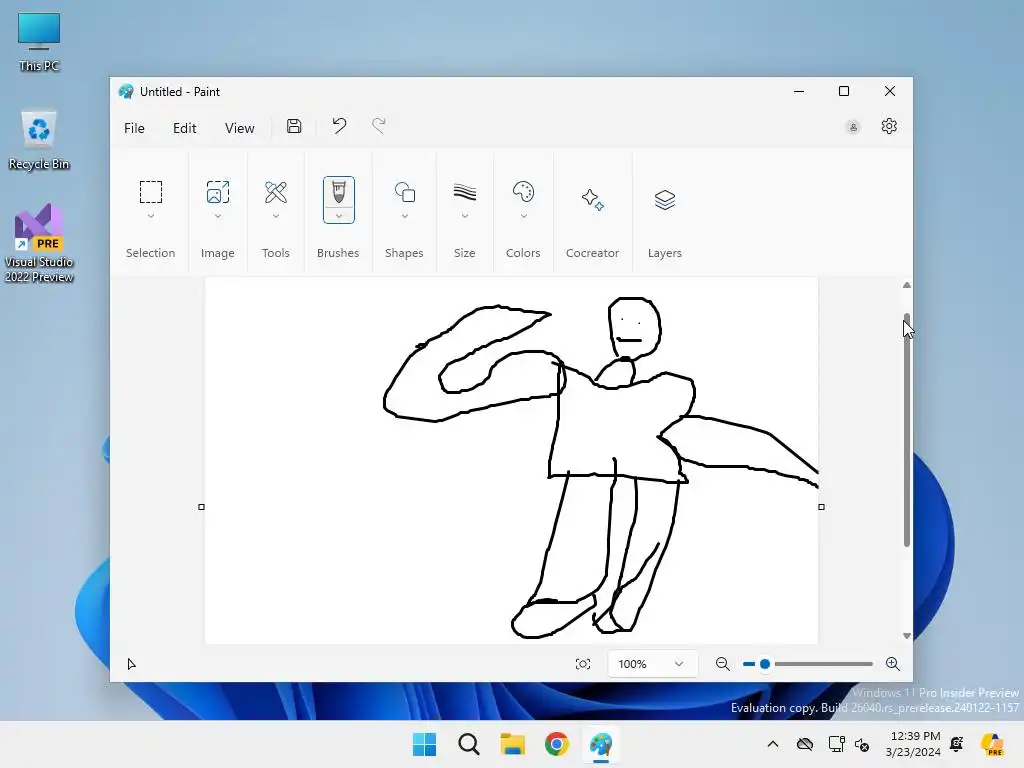Open the Windows Start menu
Viewport: 1024px width, 768px height.
pyautogui.click(x=424, y=744)
